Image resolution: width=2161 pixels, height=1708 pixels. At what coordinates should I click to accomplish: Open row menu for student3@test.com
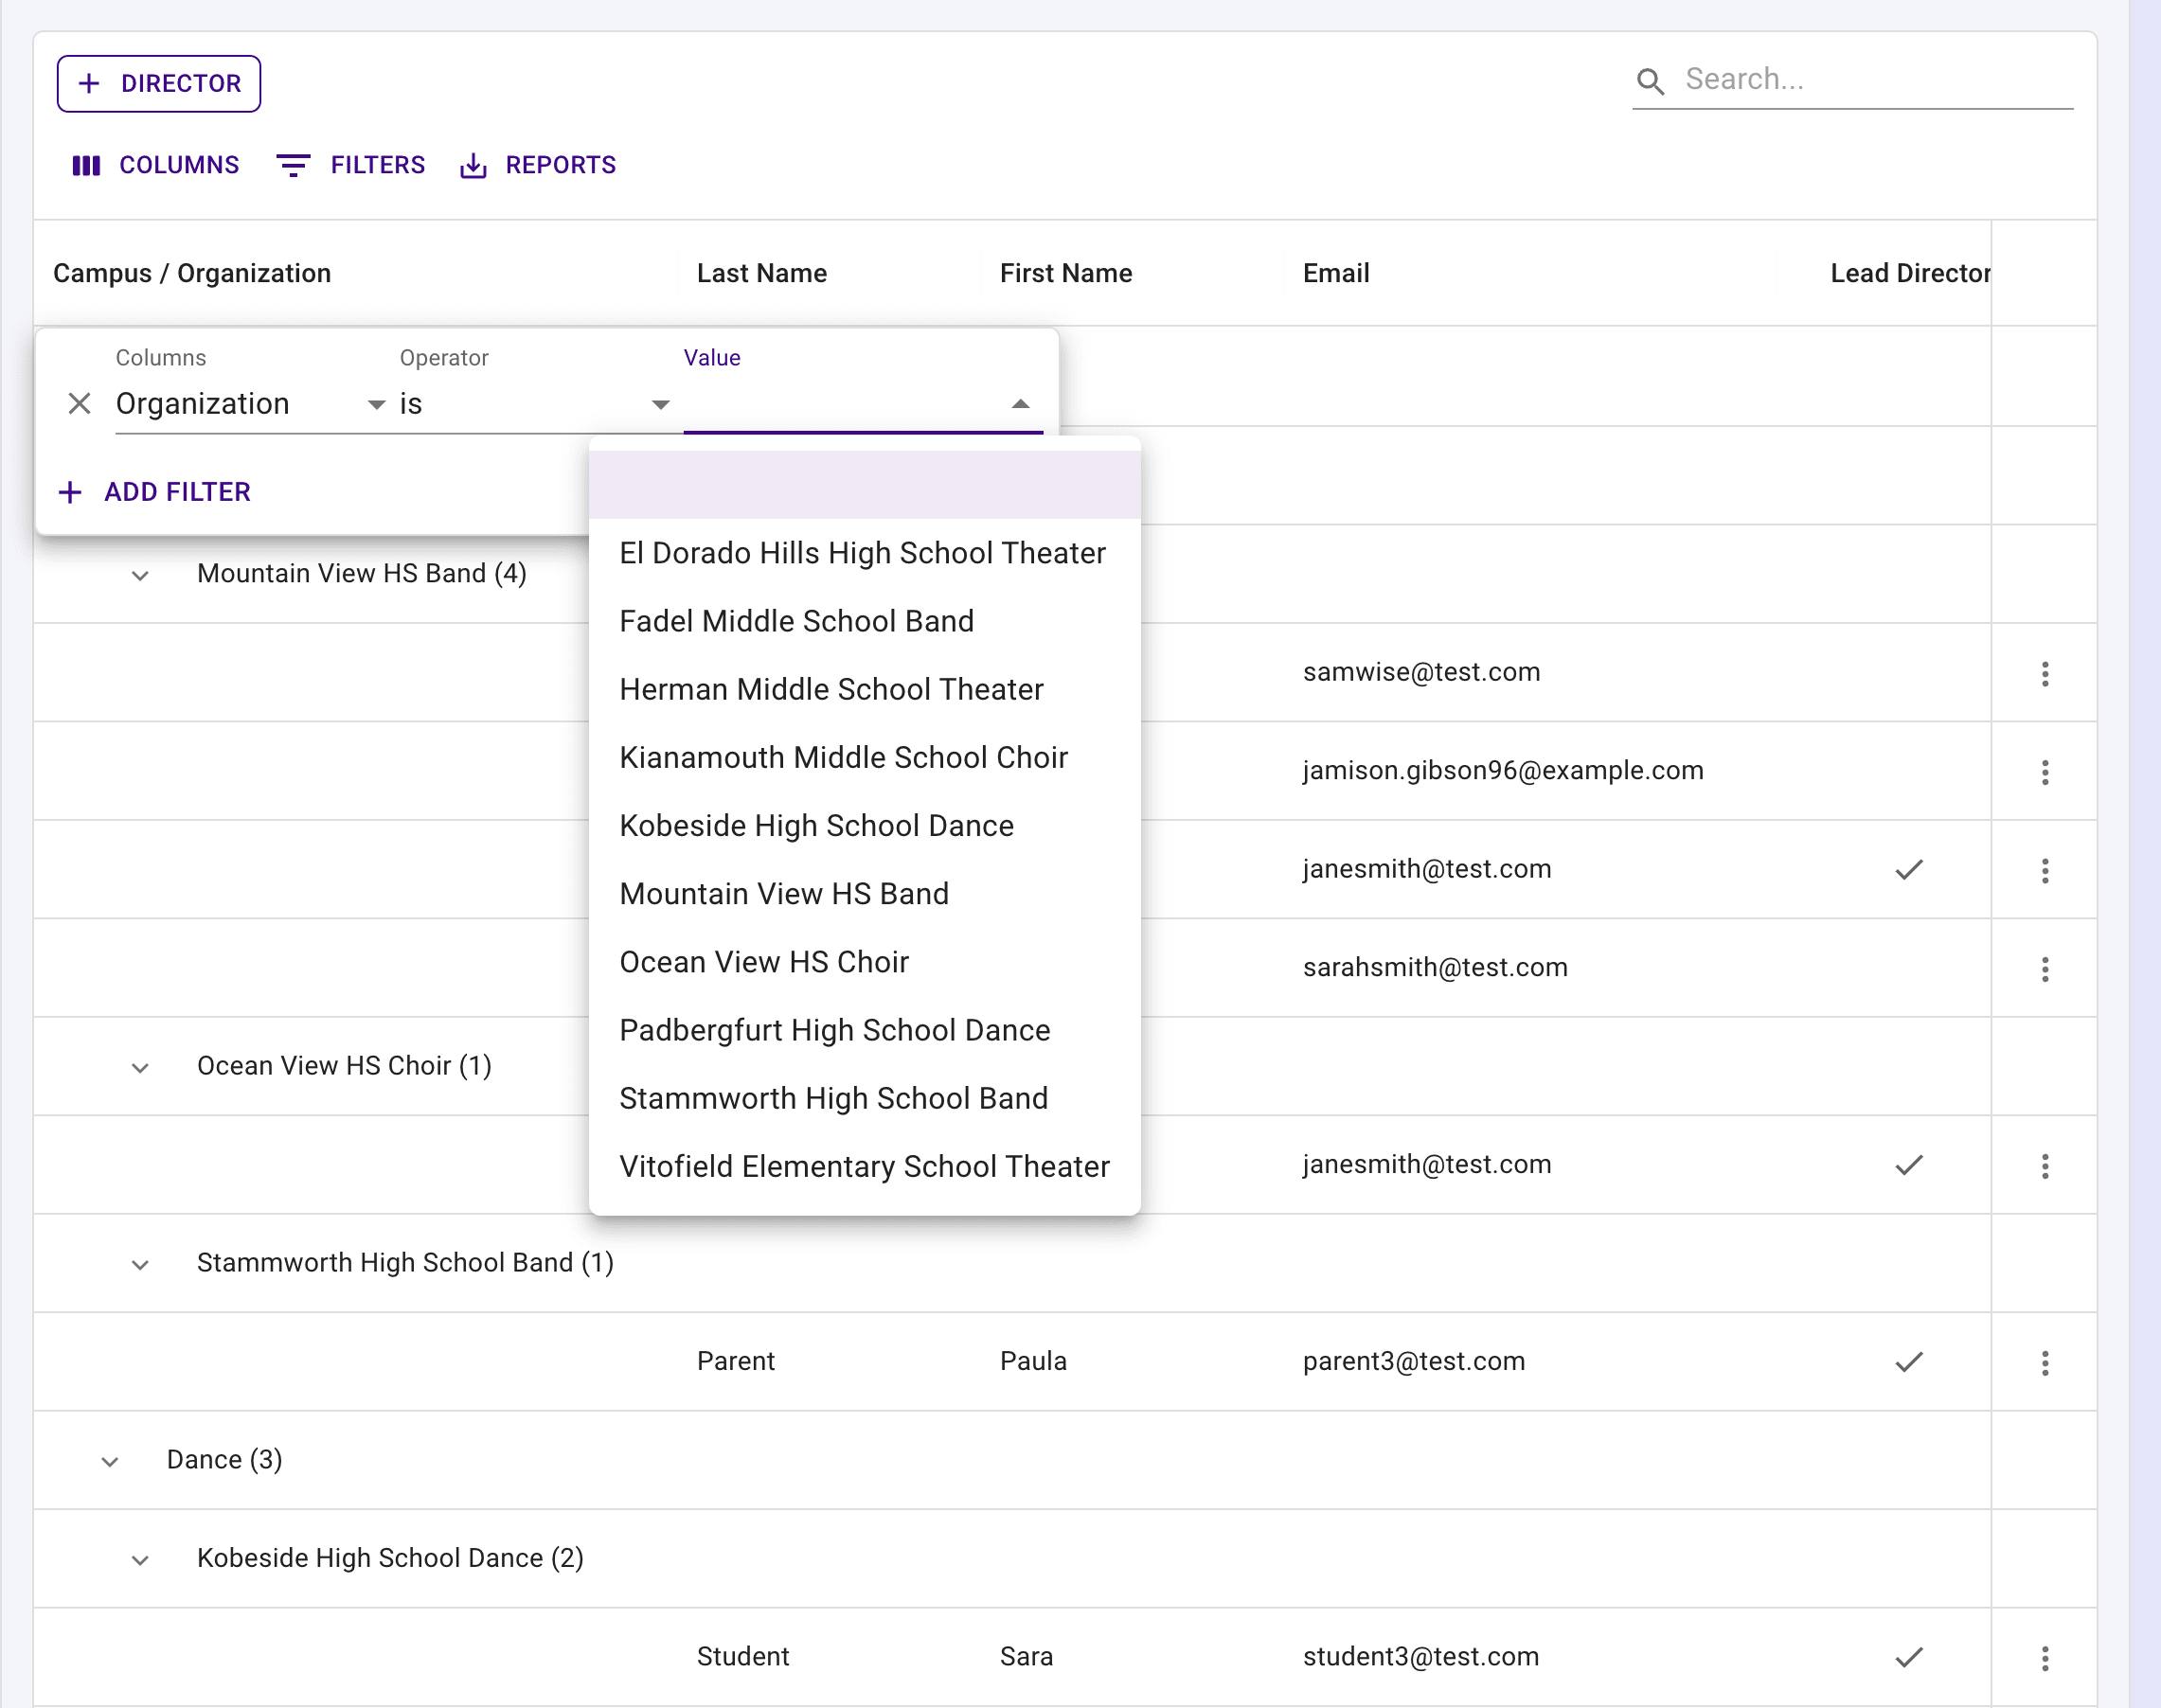click(x=2045, y=1657)
